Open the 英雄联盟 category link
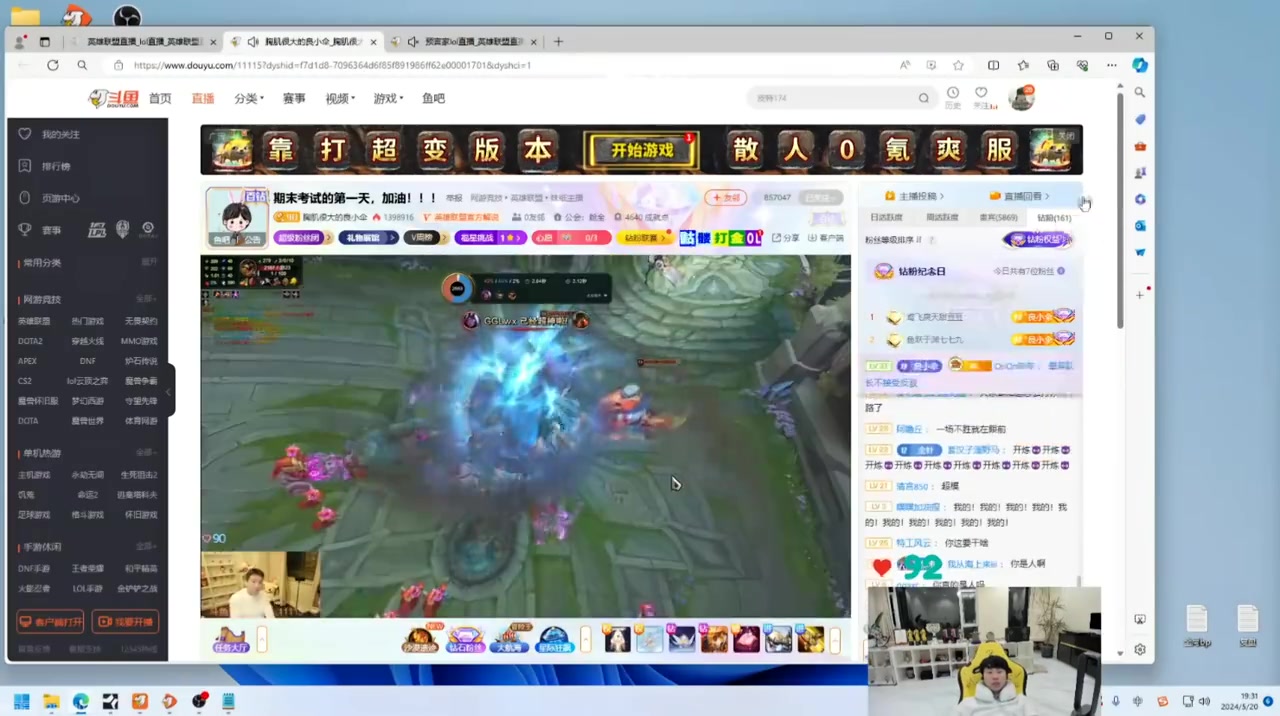1280x716 pixels. point(34,321)
